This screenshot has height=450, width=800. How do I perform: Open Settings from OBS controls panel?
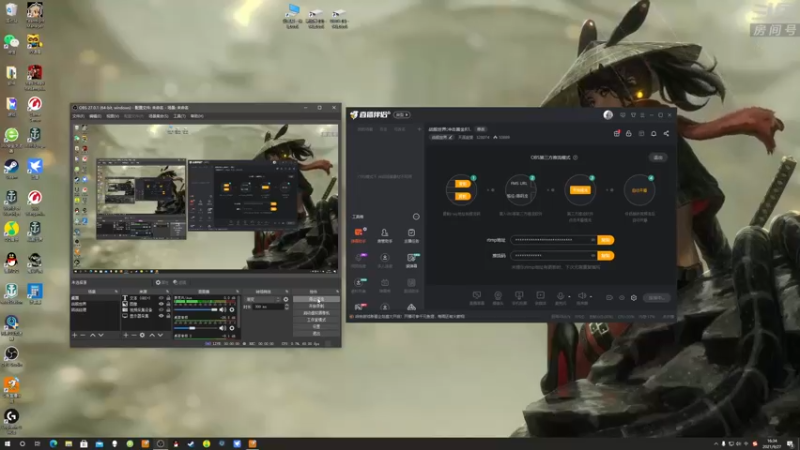point(316,327)
